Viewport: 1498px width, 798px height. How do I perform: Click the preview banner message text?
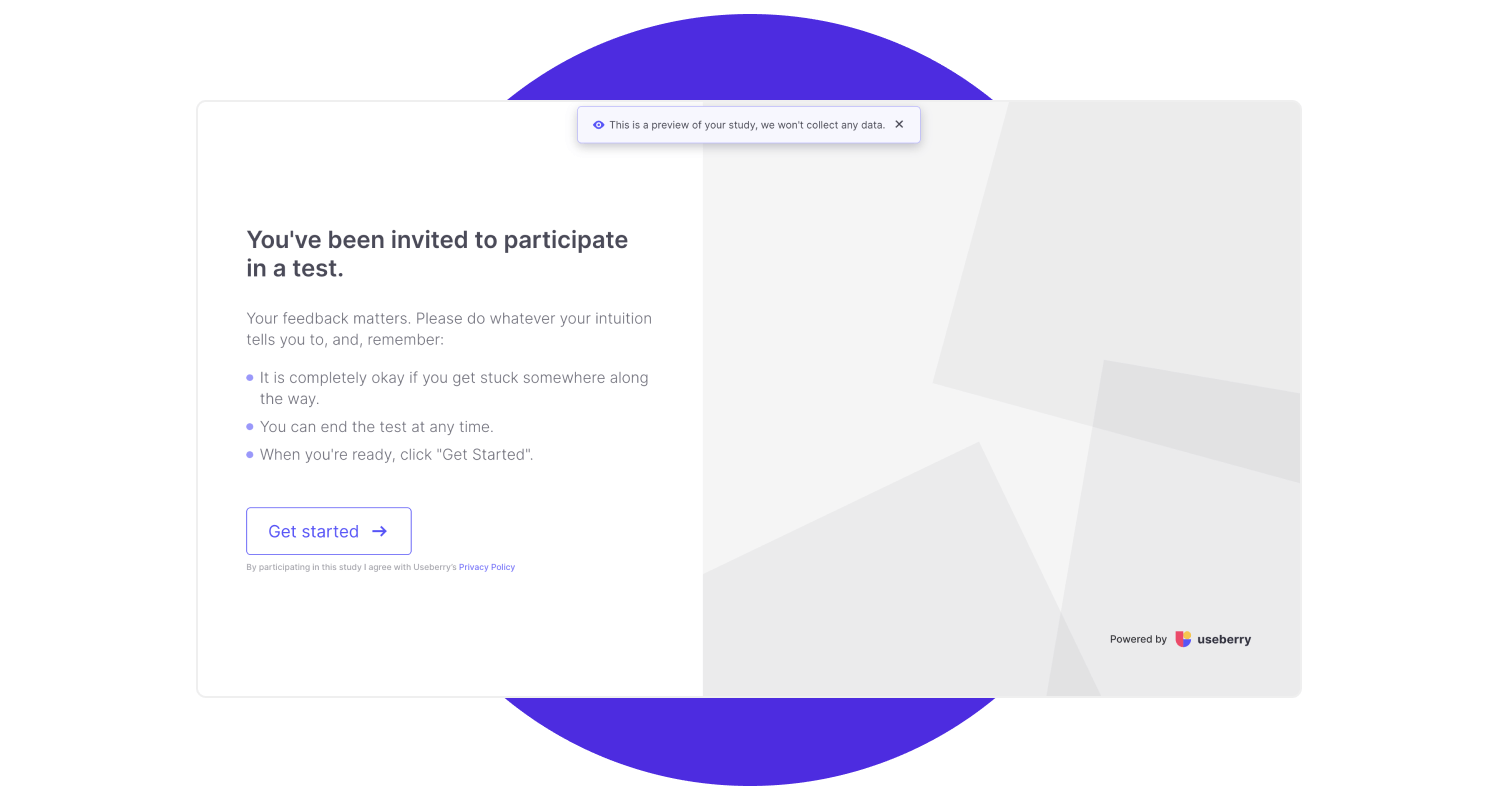745,124
